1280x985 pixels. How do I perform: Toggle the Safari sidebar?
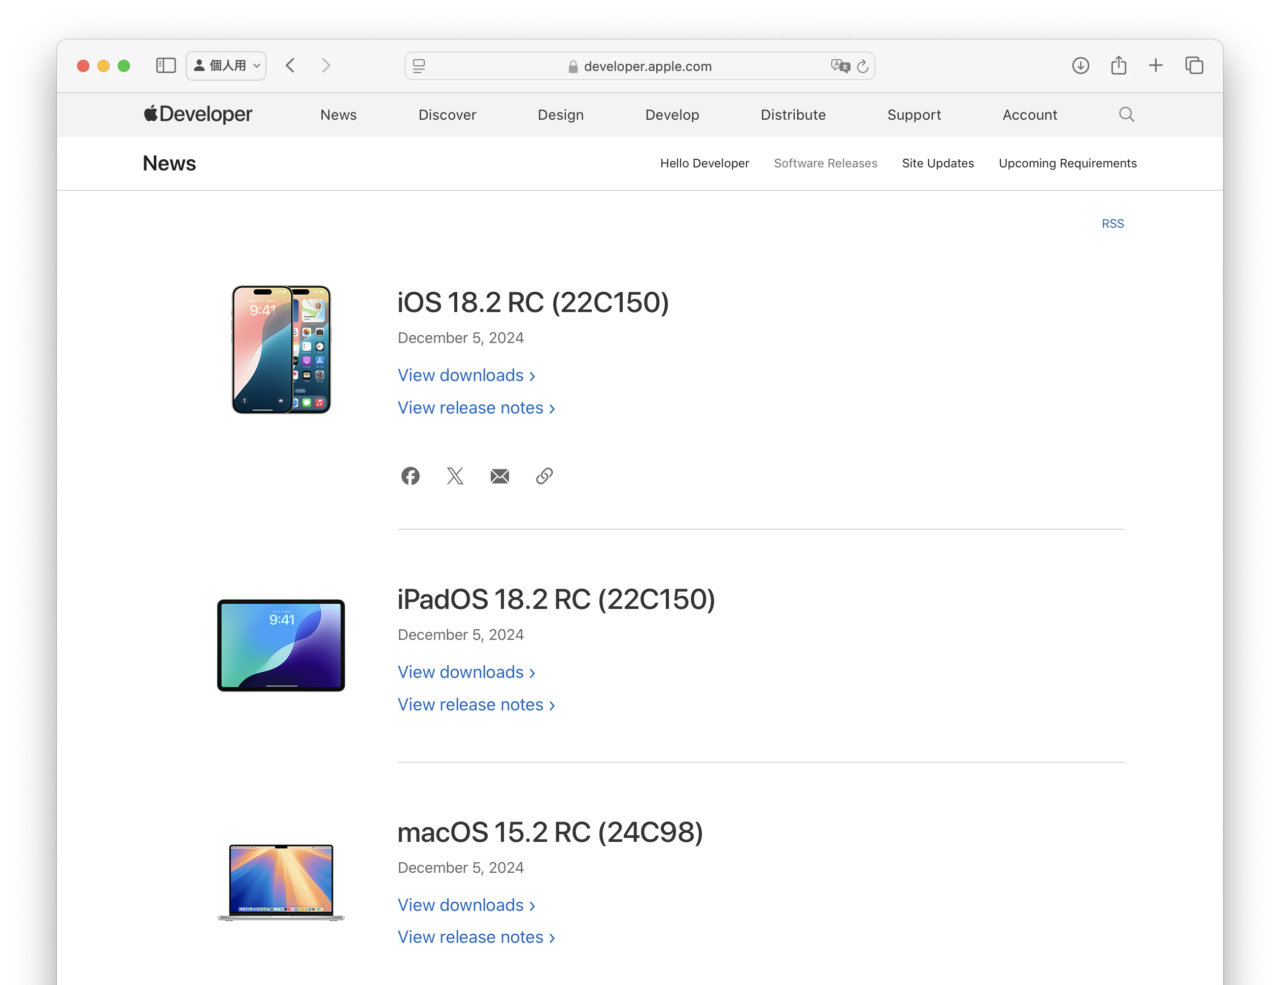click(x=166, y=65)
